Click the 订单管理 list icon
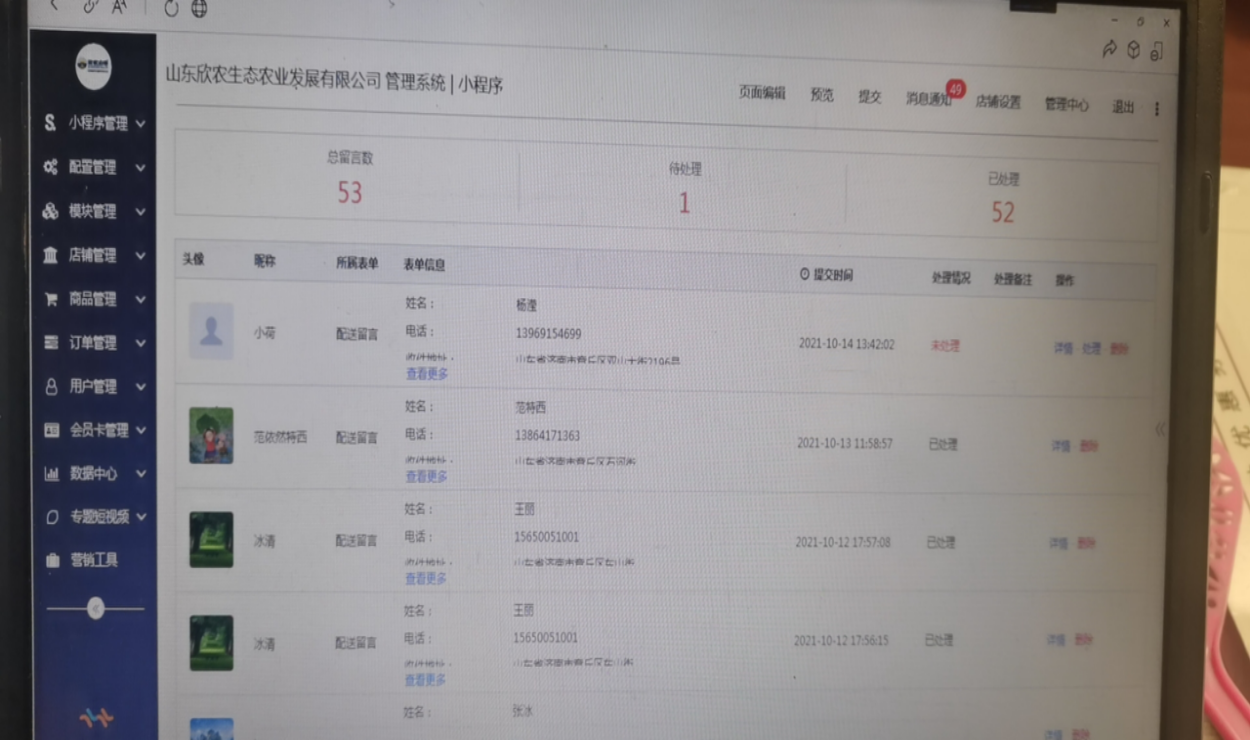The height and width of the screenshot is (740, 1250). tap(50, 343)
